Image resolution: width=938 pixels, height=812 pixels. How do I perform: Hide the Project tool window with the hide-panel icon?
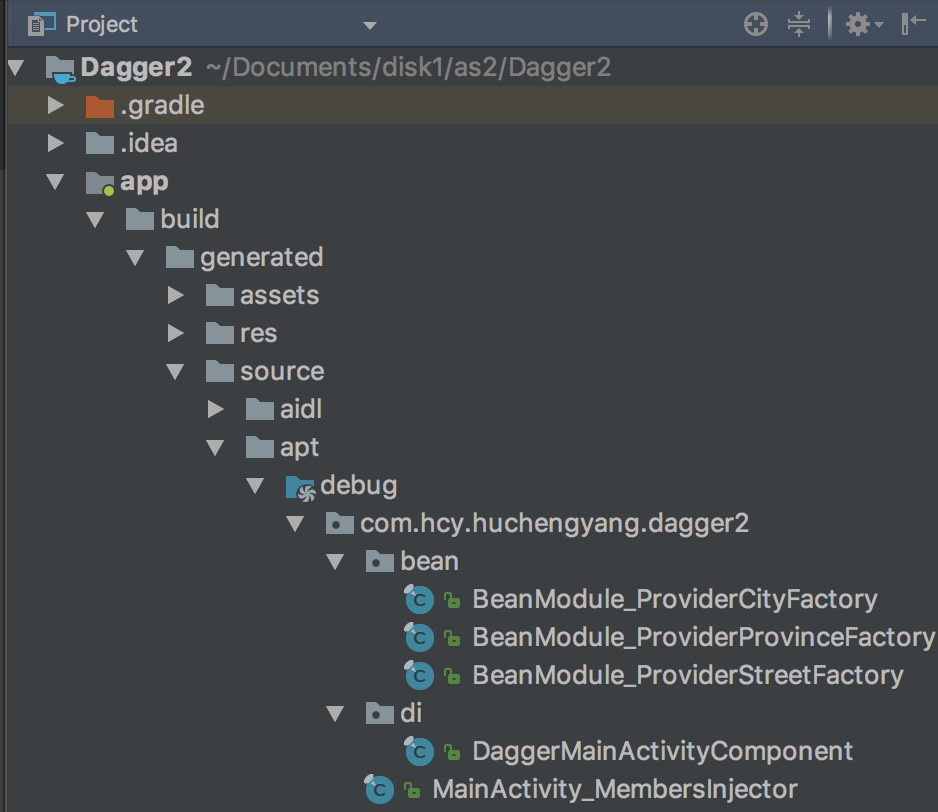pyautogui.click(x=913, y=24)
